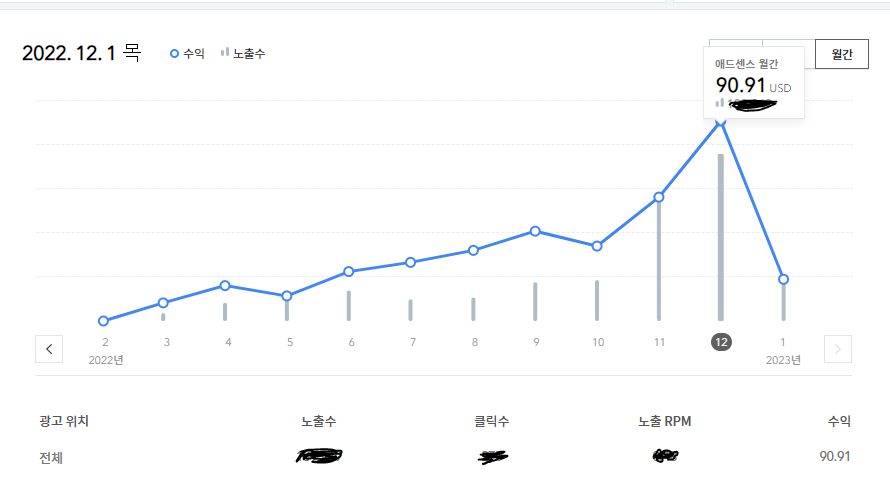Select month 11 on the axis

click(x=659, y=342)
